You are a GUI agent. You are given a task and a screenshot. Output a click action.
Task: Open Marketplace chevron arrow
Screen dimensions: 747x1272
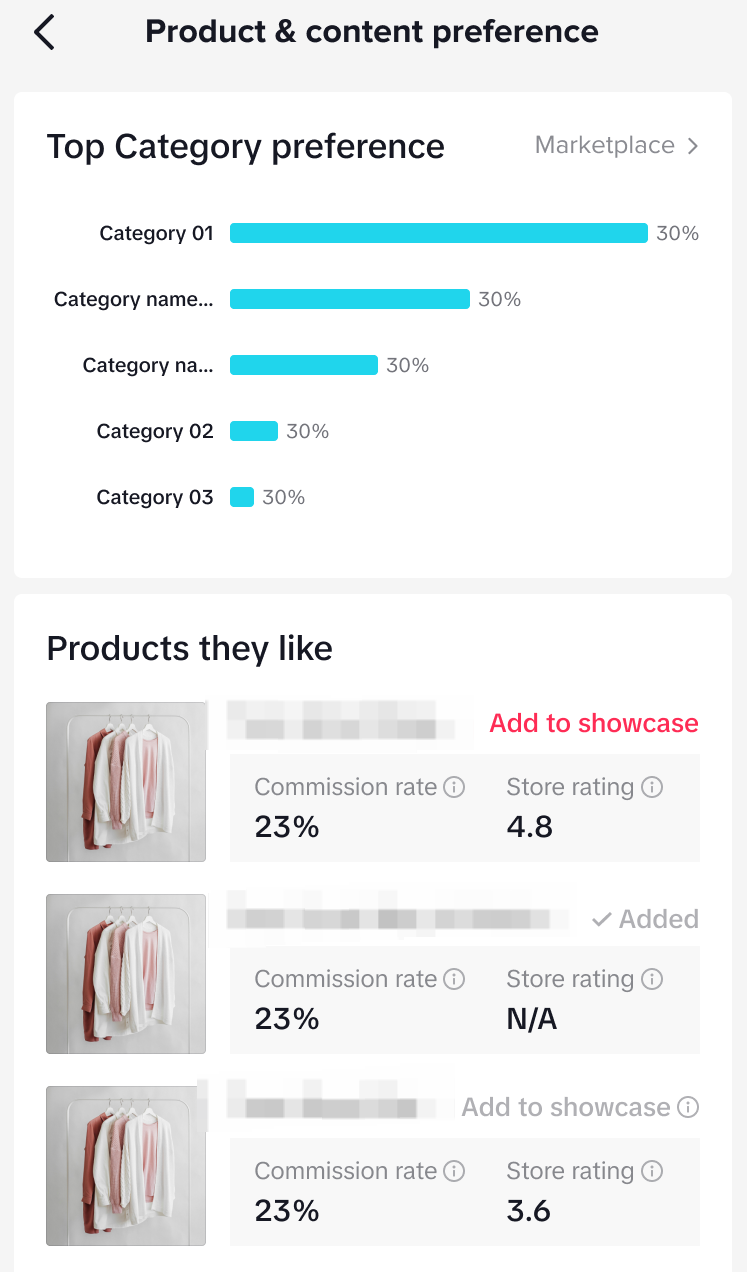(x=693, y=146)
